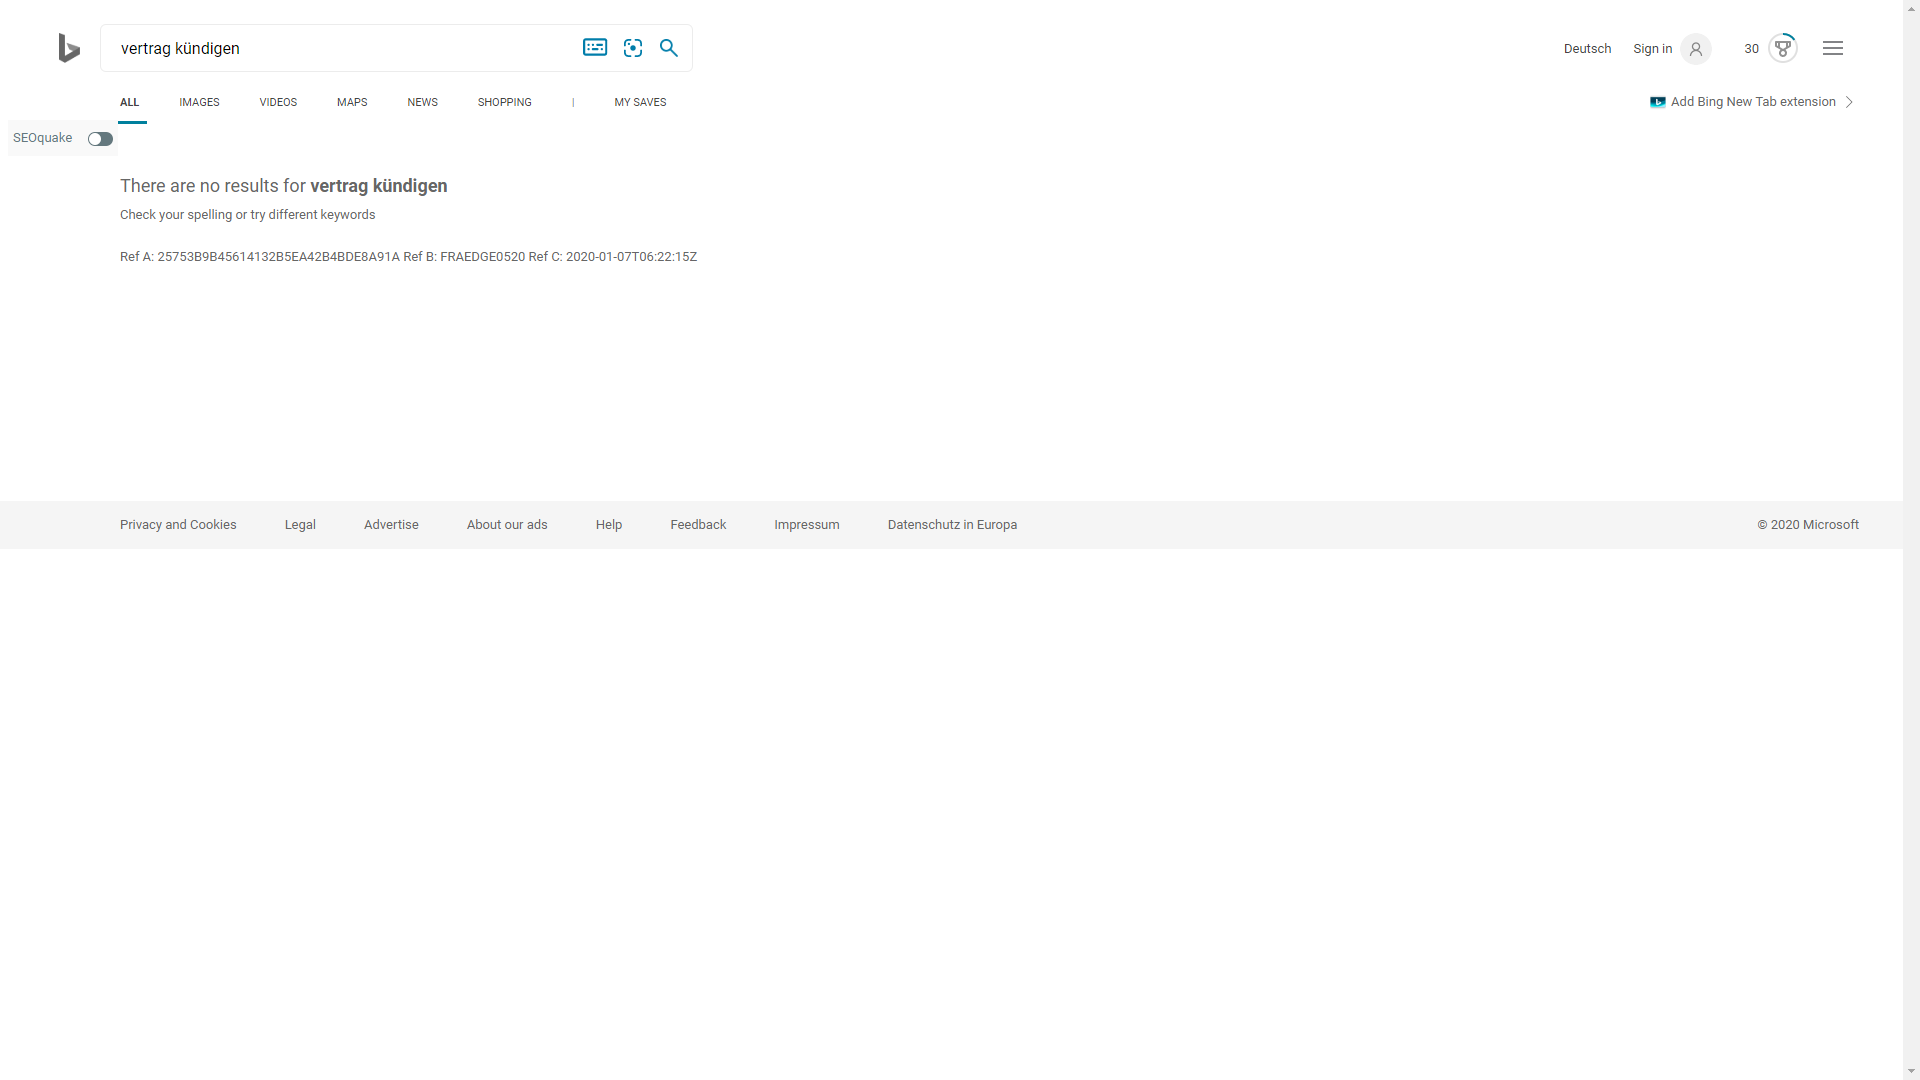Switch to the Images tab
Viewport: 1920px width, 1080px height.
tap(199, 102)
